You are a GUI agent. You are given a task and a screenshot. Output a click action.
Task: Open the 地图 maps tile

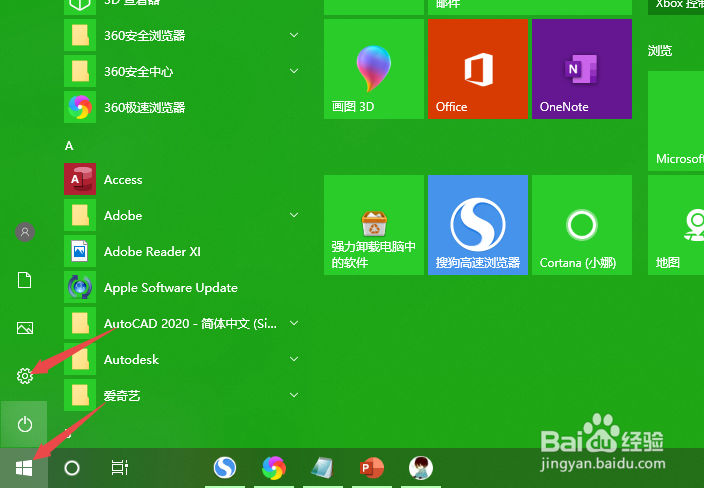[x=676, y=225]
